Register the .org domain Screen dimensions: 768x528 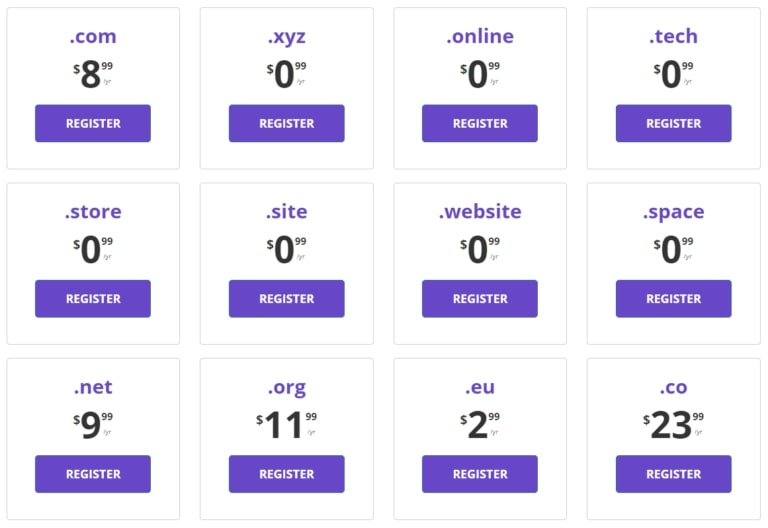pos(287,474)
